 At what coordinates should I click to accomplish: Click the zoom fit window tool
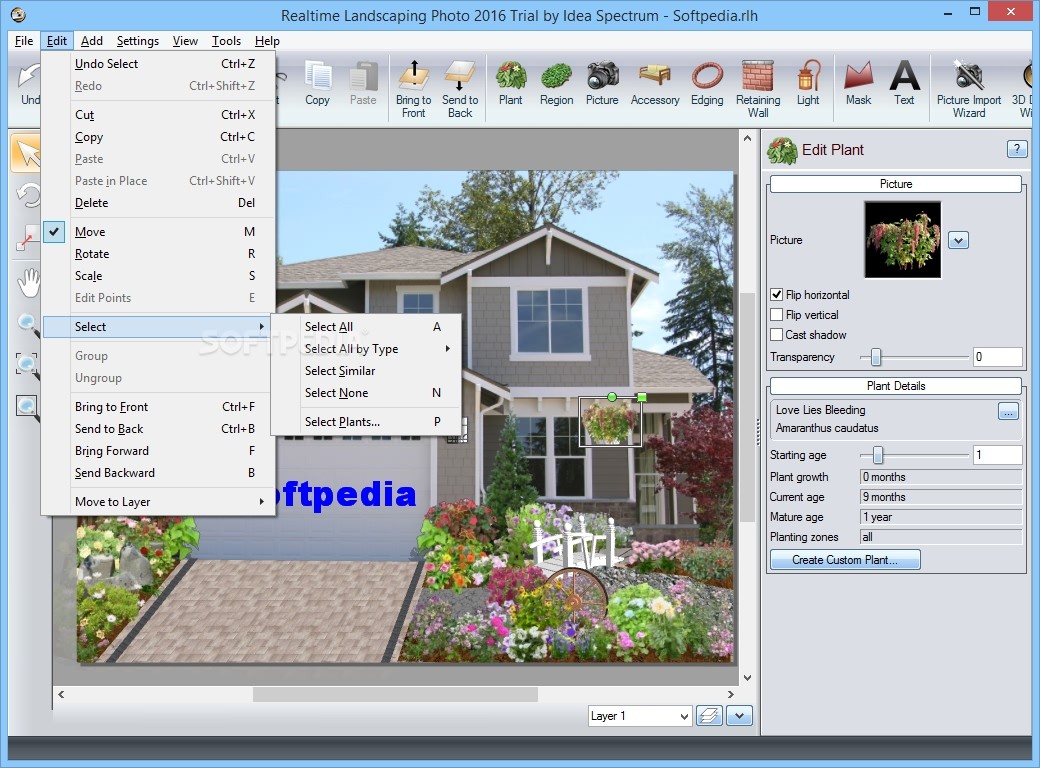(x=28, y=407)
